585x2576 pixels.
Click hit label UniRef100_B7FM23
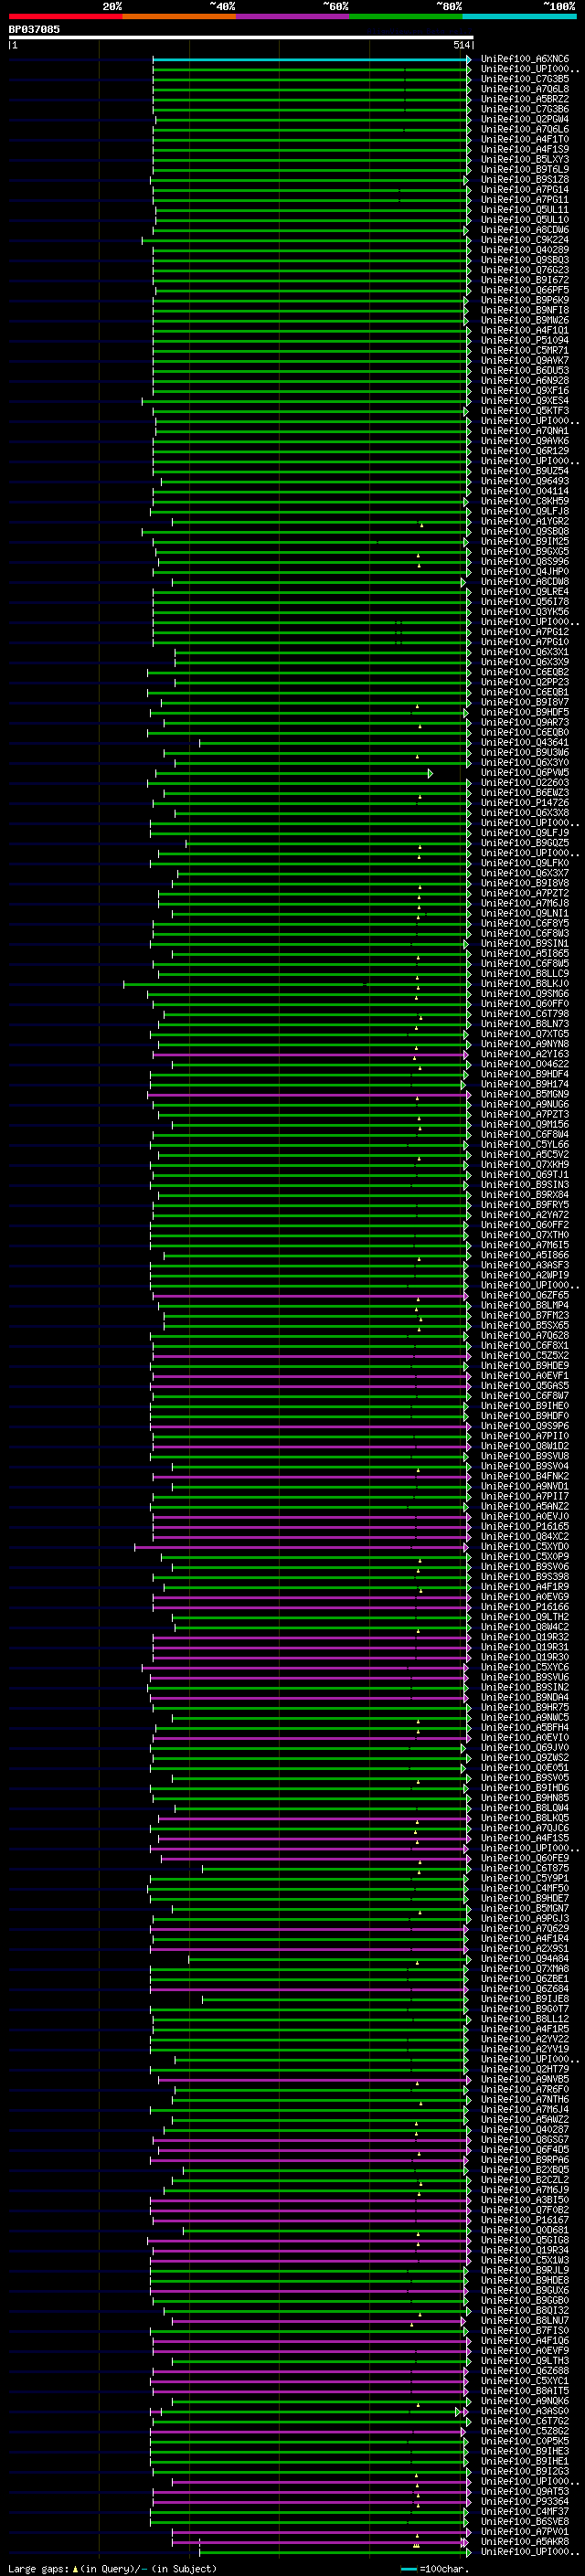(x=524, y=1315)
